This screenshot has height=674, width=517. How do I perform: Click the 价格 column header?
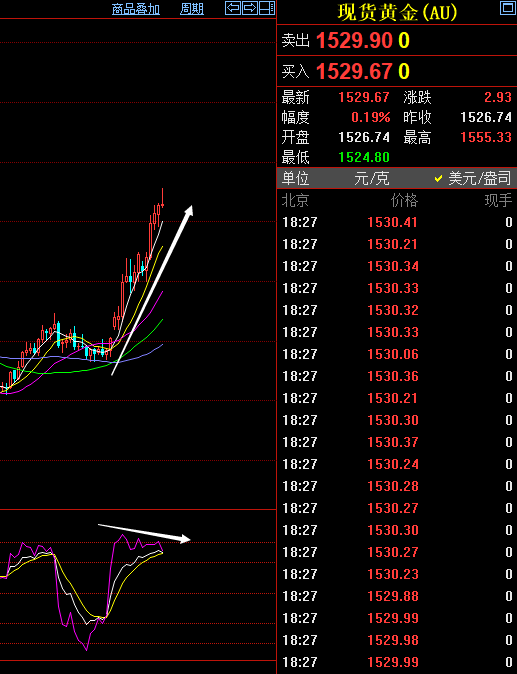click(404, 200)
